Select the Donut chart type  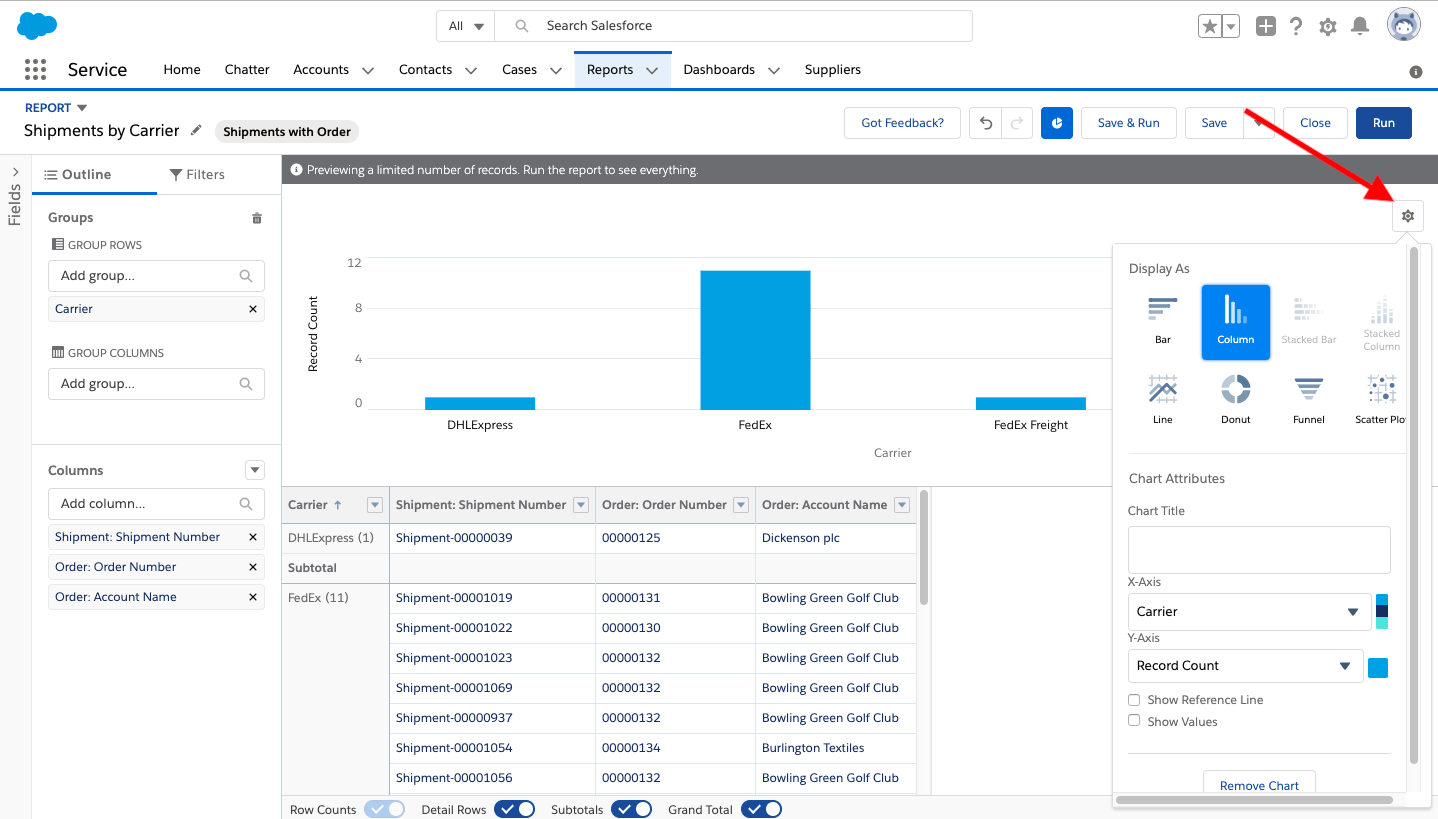1236,399
